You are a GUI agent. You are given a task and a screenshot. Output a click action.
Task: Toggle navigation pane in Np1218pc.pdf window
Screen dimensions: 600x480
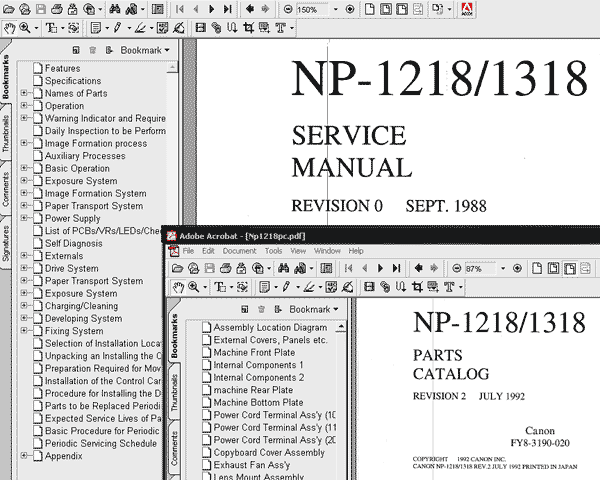326,268
